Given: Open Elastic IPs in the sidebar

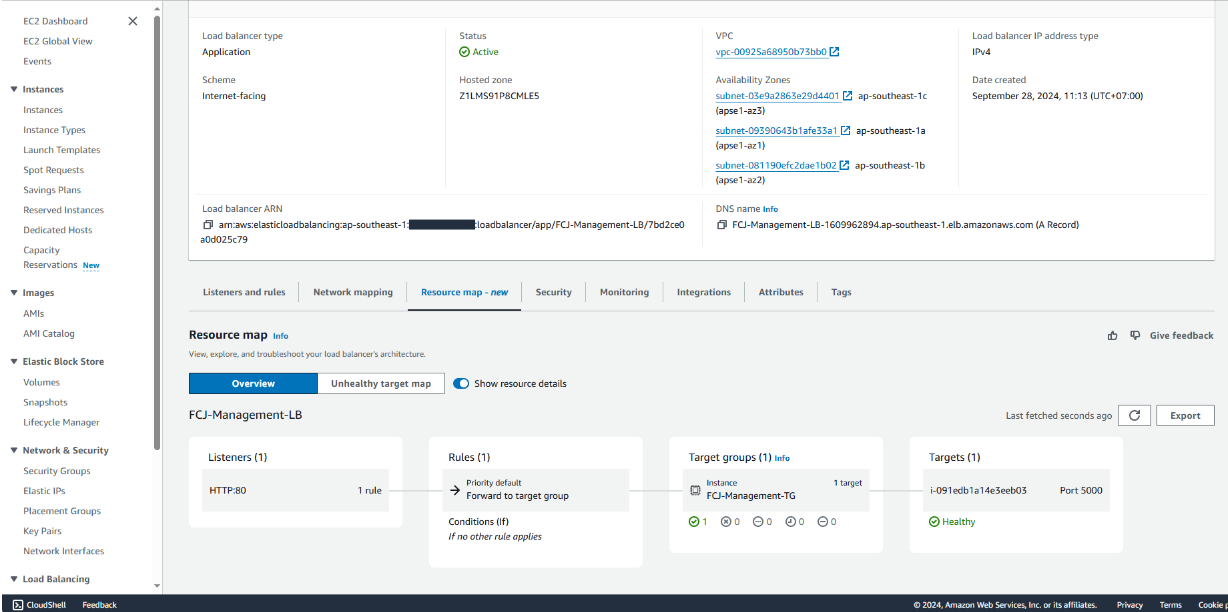Looking at the screenshot, I should (44, 491).
